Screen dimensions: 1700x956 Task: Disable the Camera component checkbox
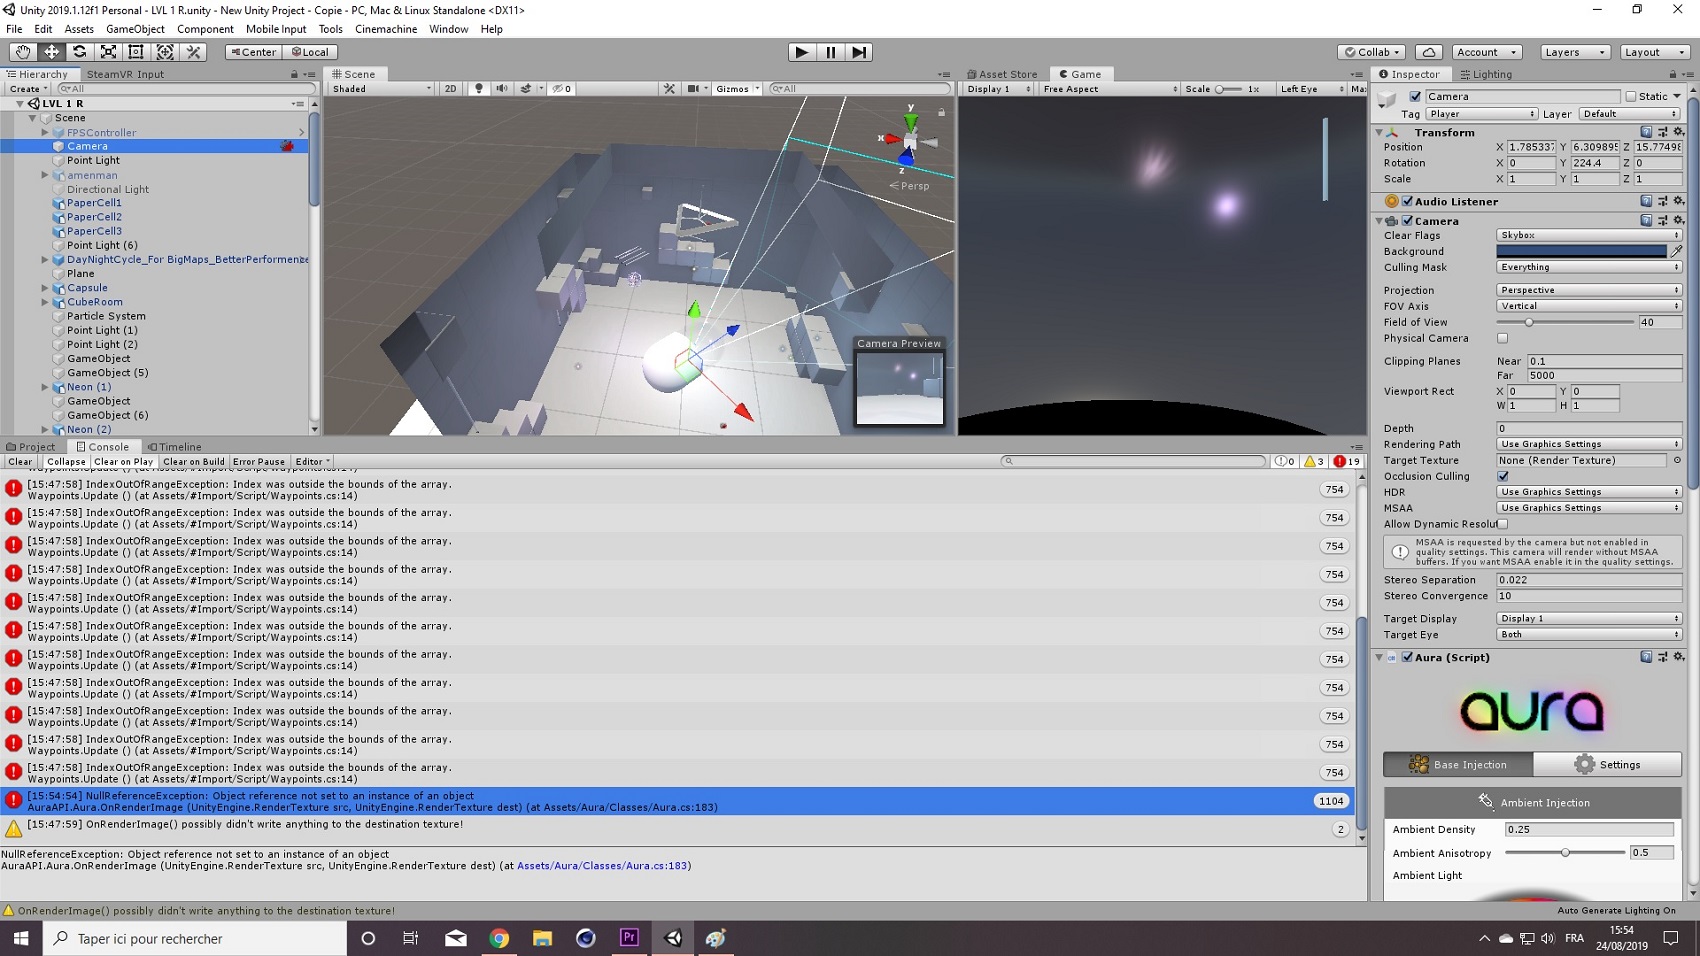[x=1407, y=221]
